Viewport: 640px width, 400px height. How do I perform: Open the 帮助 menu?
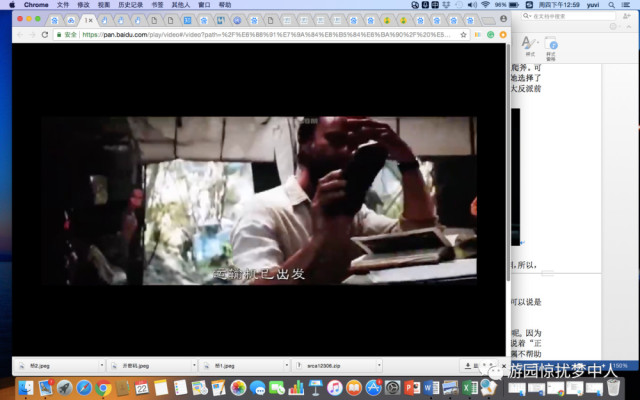[225, 5]
